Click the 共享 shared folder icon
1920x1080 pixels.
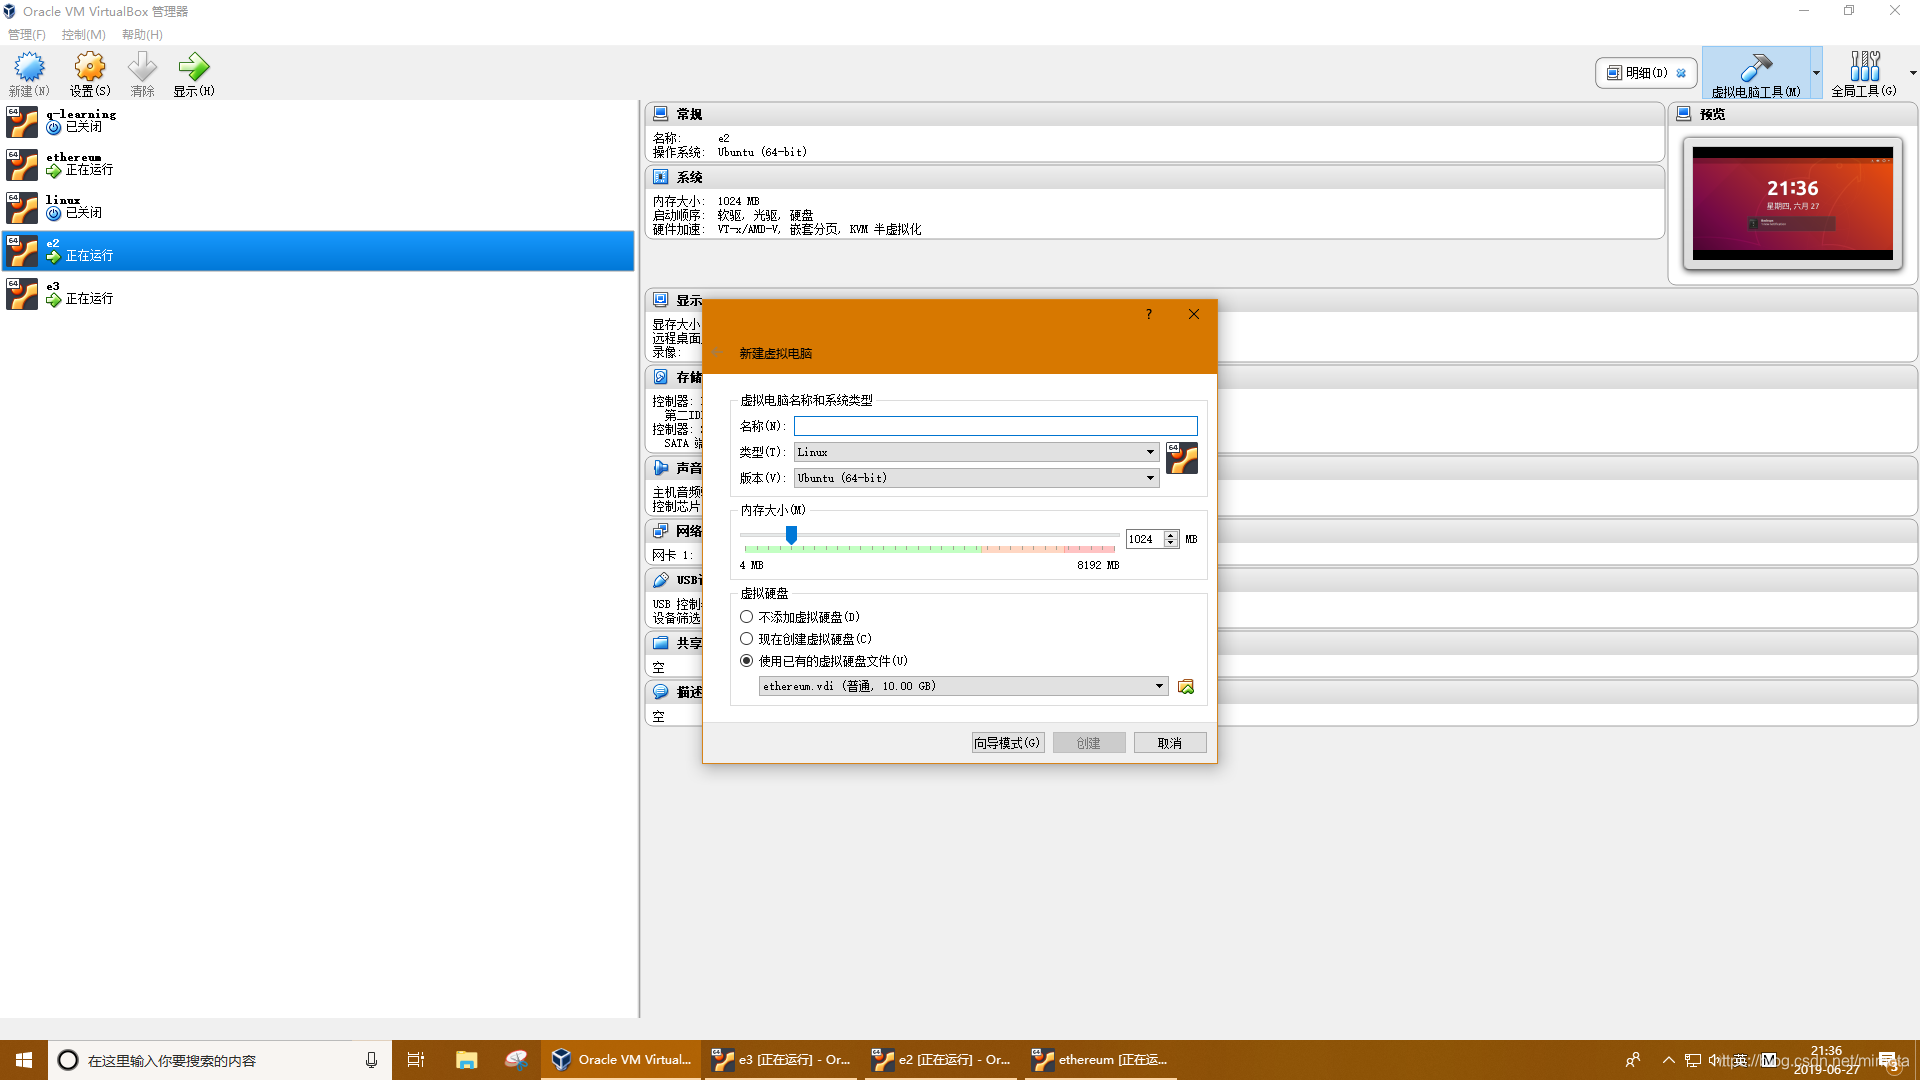click(x=660, y=643)
